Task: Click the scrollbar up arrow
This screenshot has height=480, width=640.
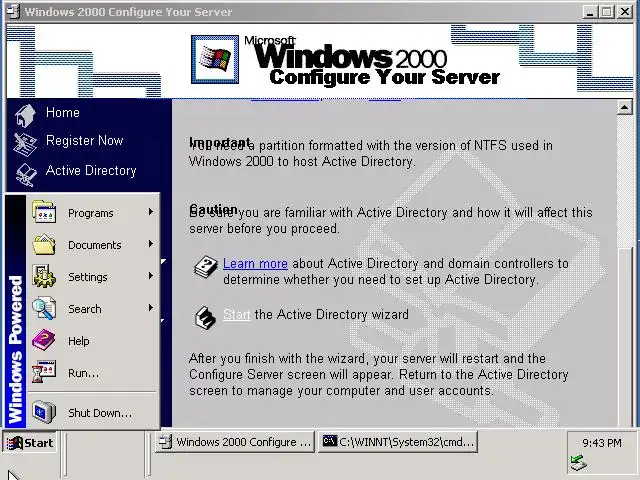Action: coord(625,107)
